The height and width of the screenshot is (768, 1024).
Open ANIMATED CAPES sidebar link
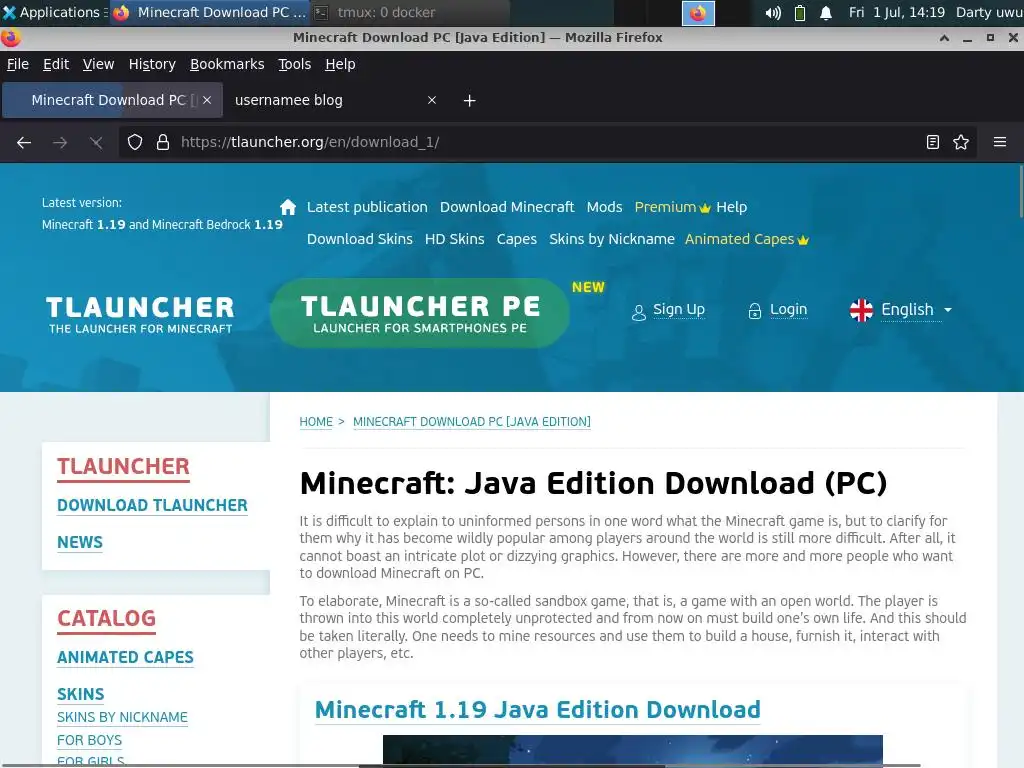125,658
